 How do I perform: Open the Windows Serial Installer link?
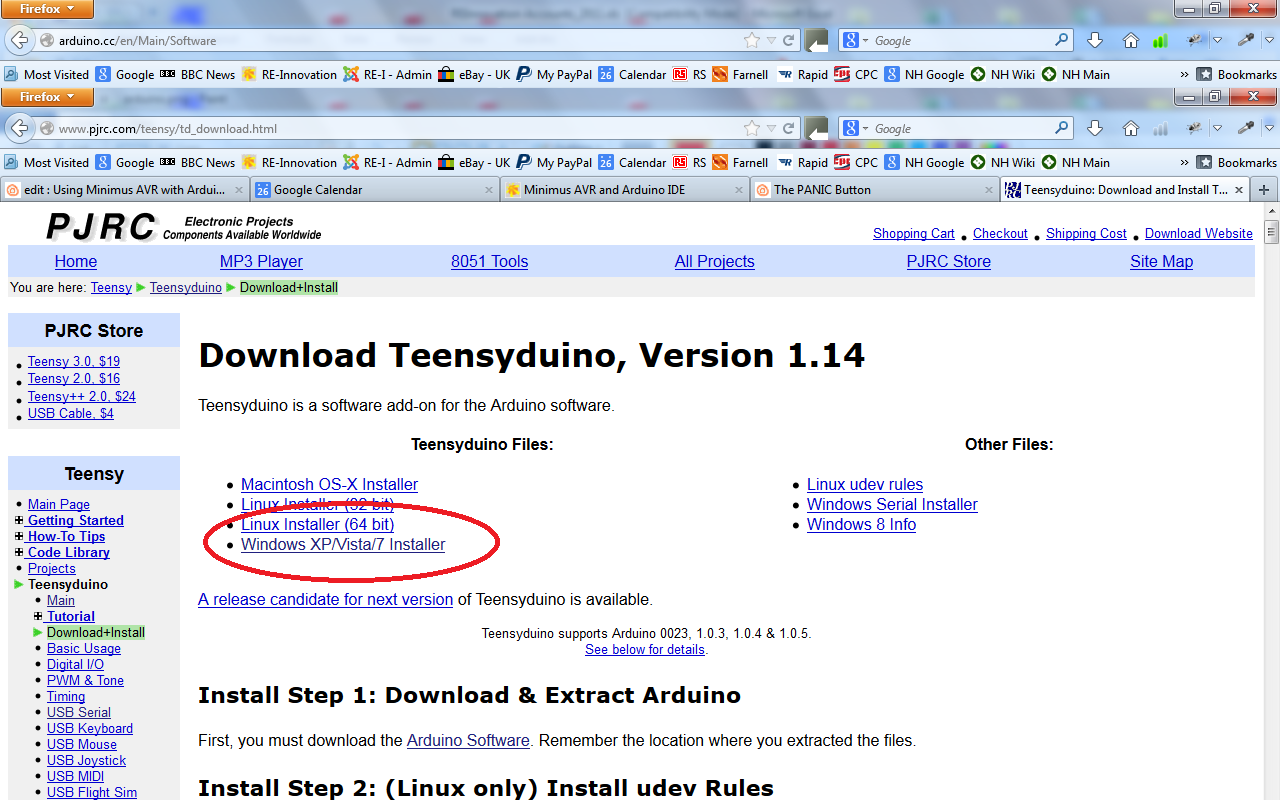(x=892, y=505)
